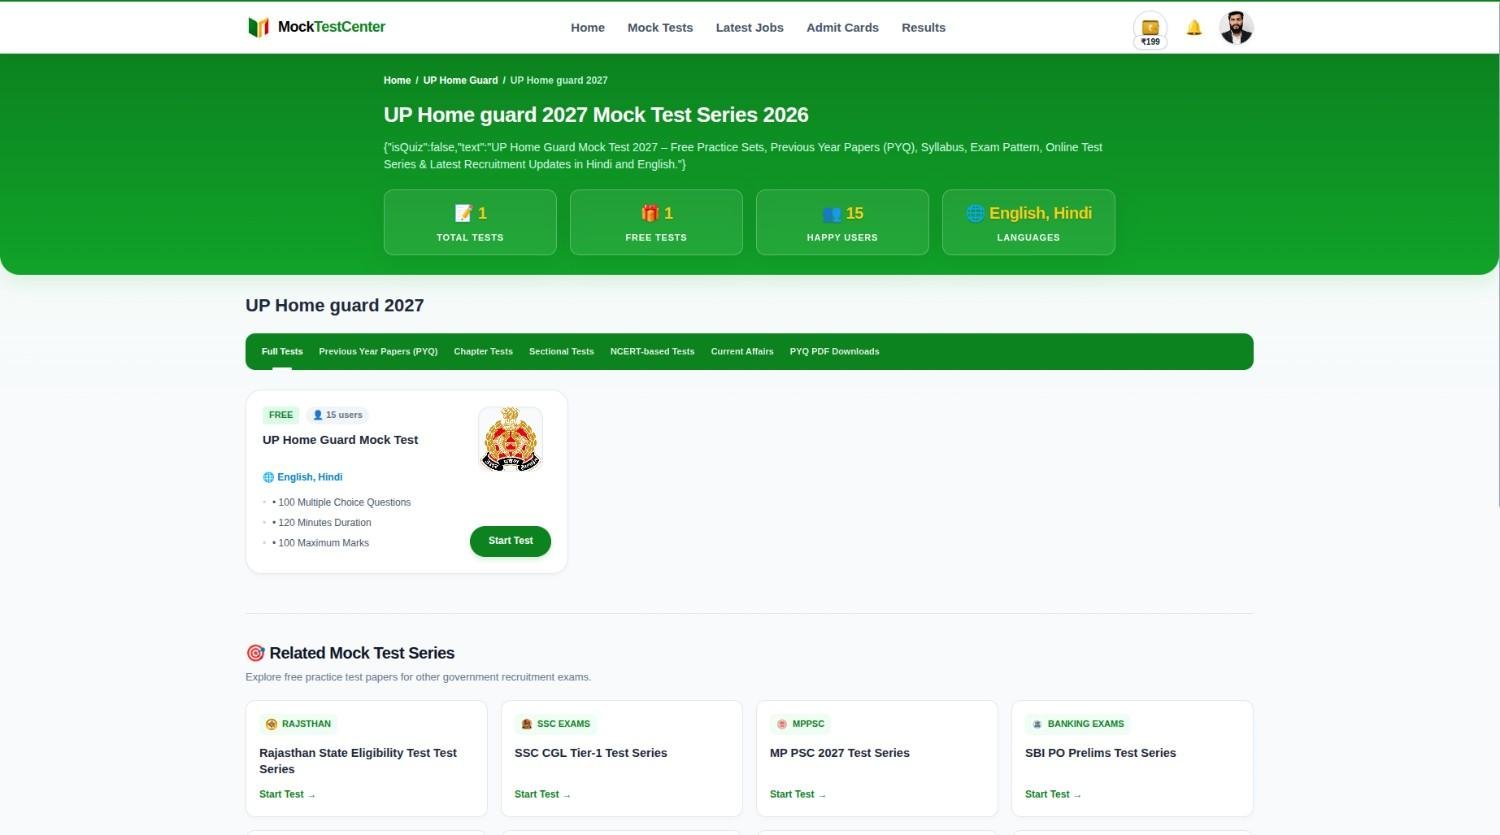
Task: Open Results in top navigation
Action: (x=924, y=28)
